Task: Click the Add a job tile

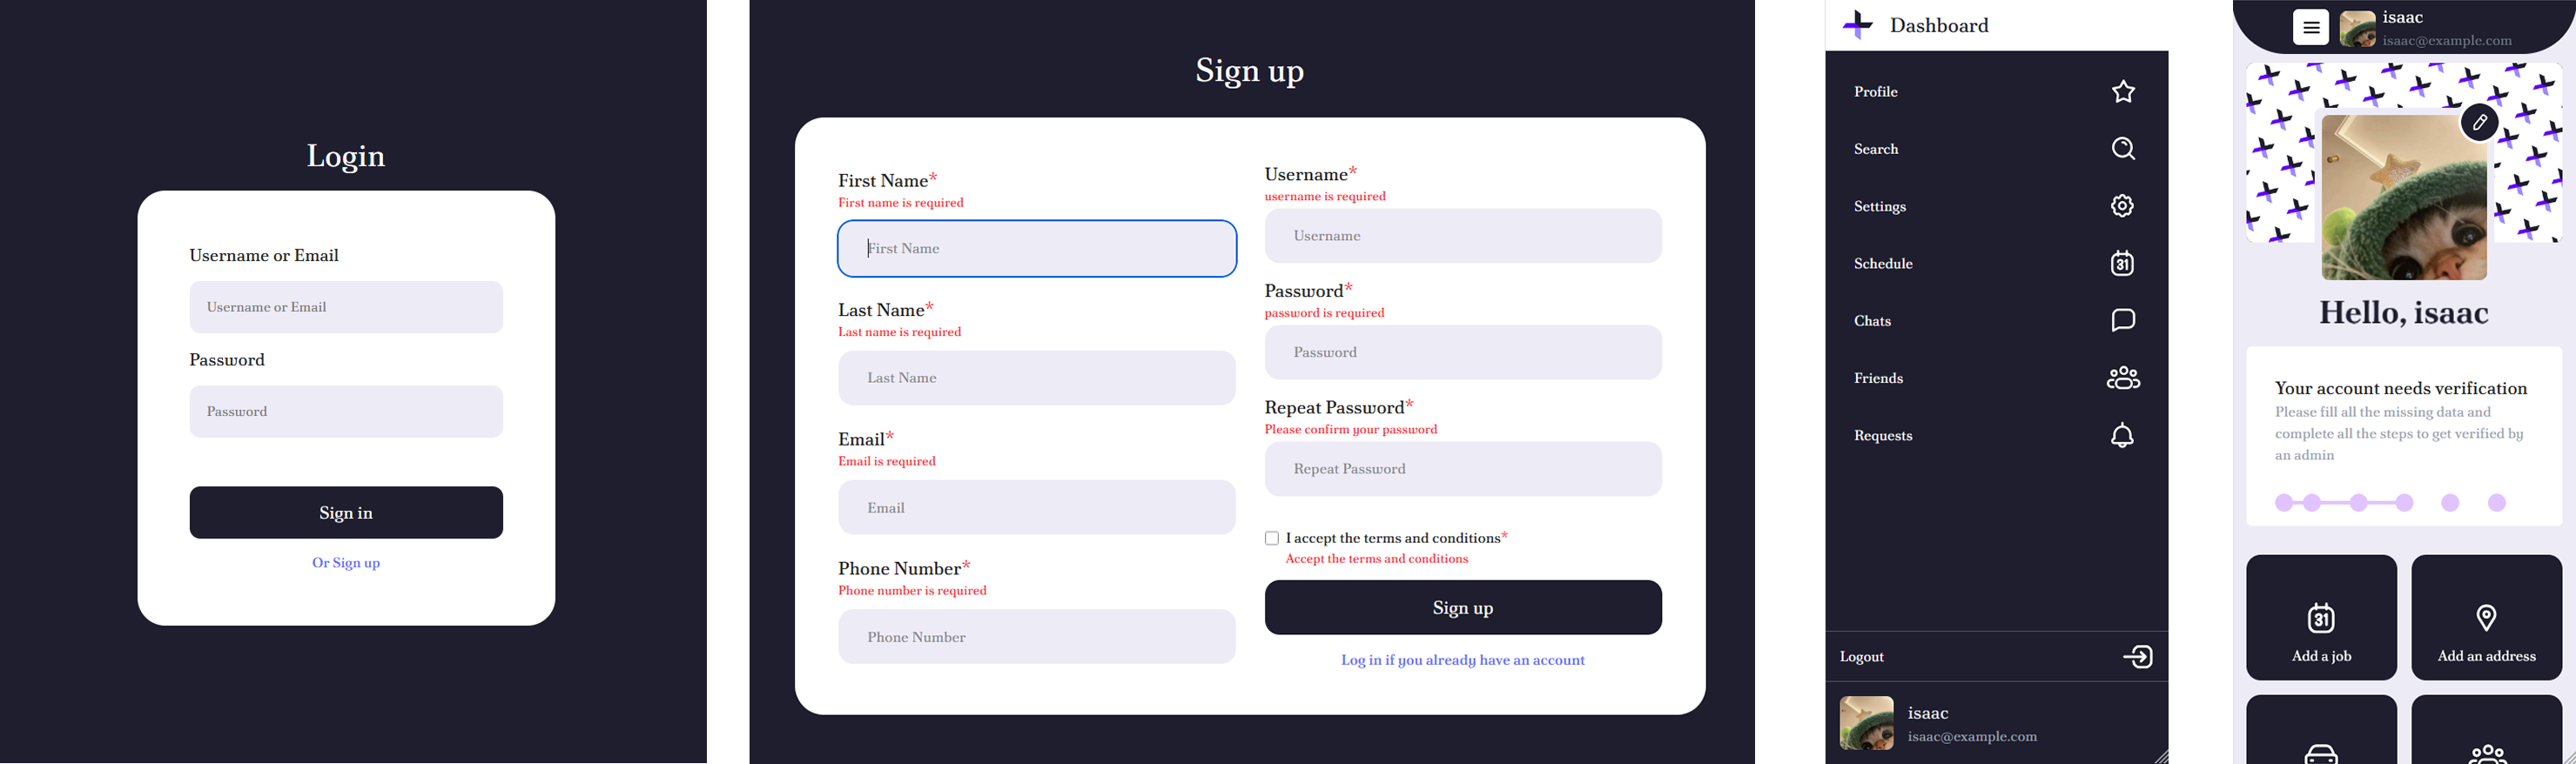Action: point(2321,618)
